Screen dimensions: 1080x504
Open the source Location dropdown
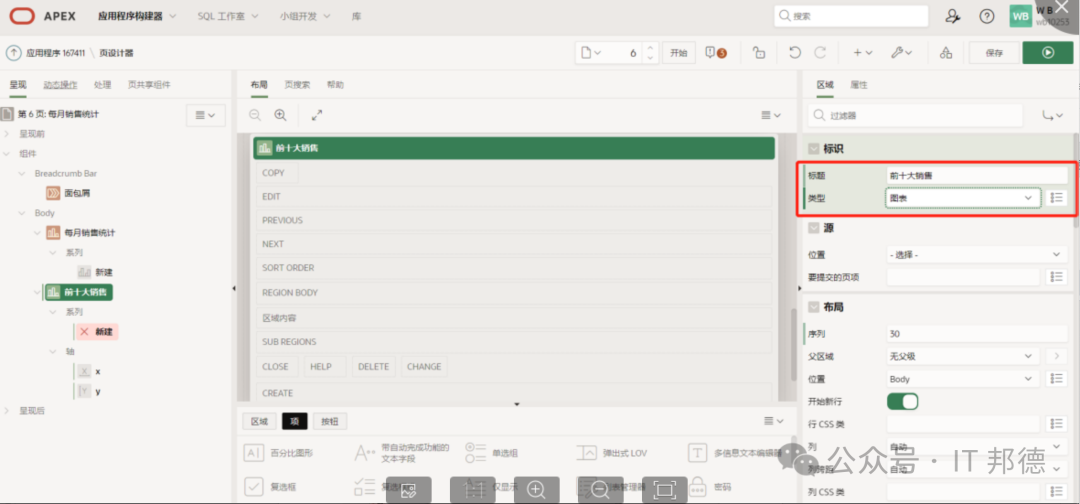(977, 254)
